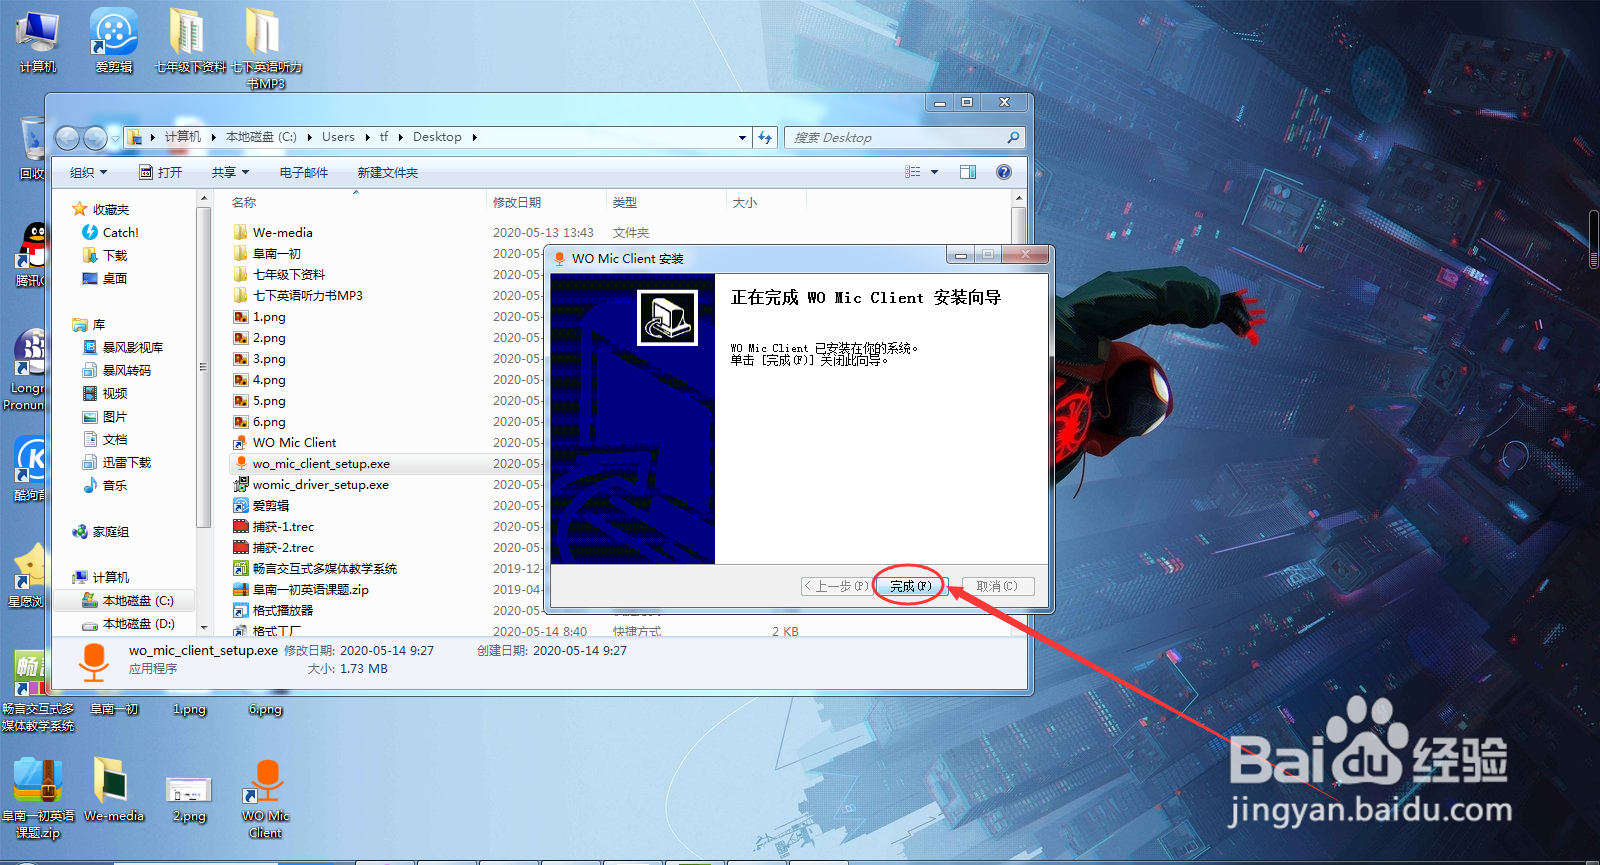Click the 取消(C) cancel button in installer
This screenshot has height=865, width=1600.
pyautogui.click(x=997, y=586)
